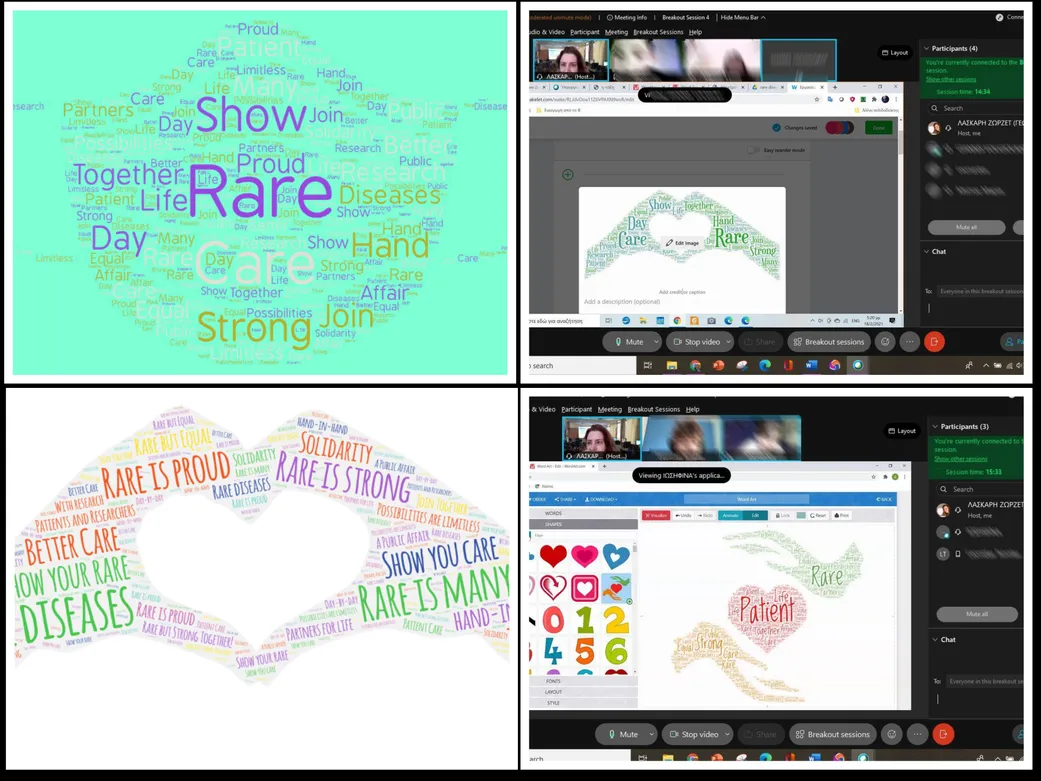The image size is (1041, 781).
Task: Toggle Stop video in the top meeting
Action: 695,342
